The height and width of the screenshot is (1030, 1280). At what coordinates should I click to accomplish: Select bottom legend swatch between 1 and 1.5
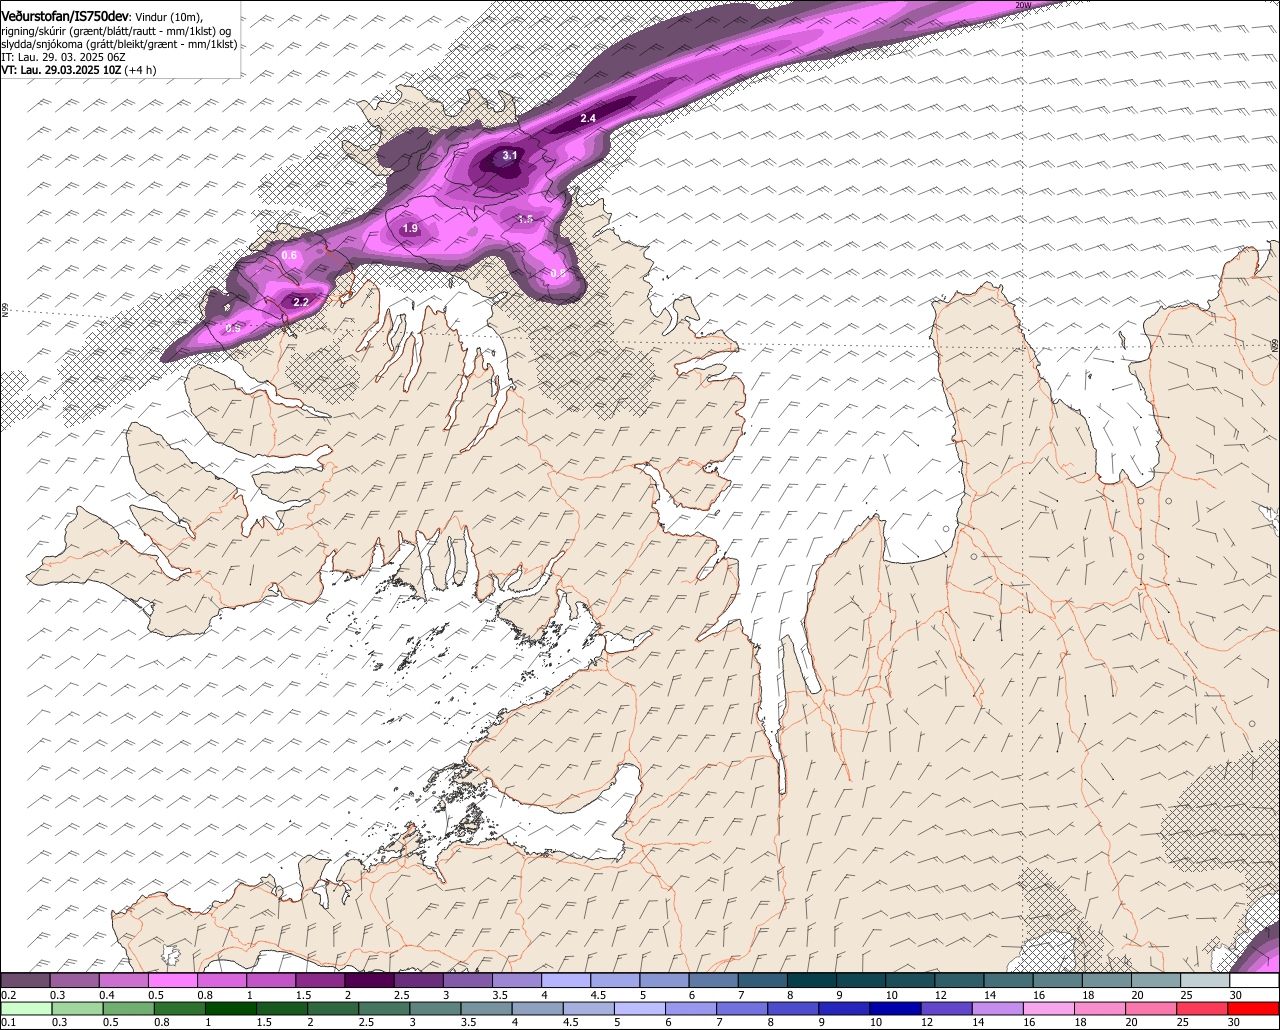pos(231,1008)
